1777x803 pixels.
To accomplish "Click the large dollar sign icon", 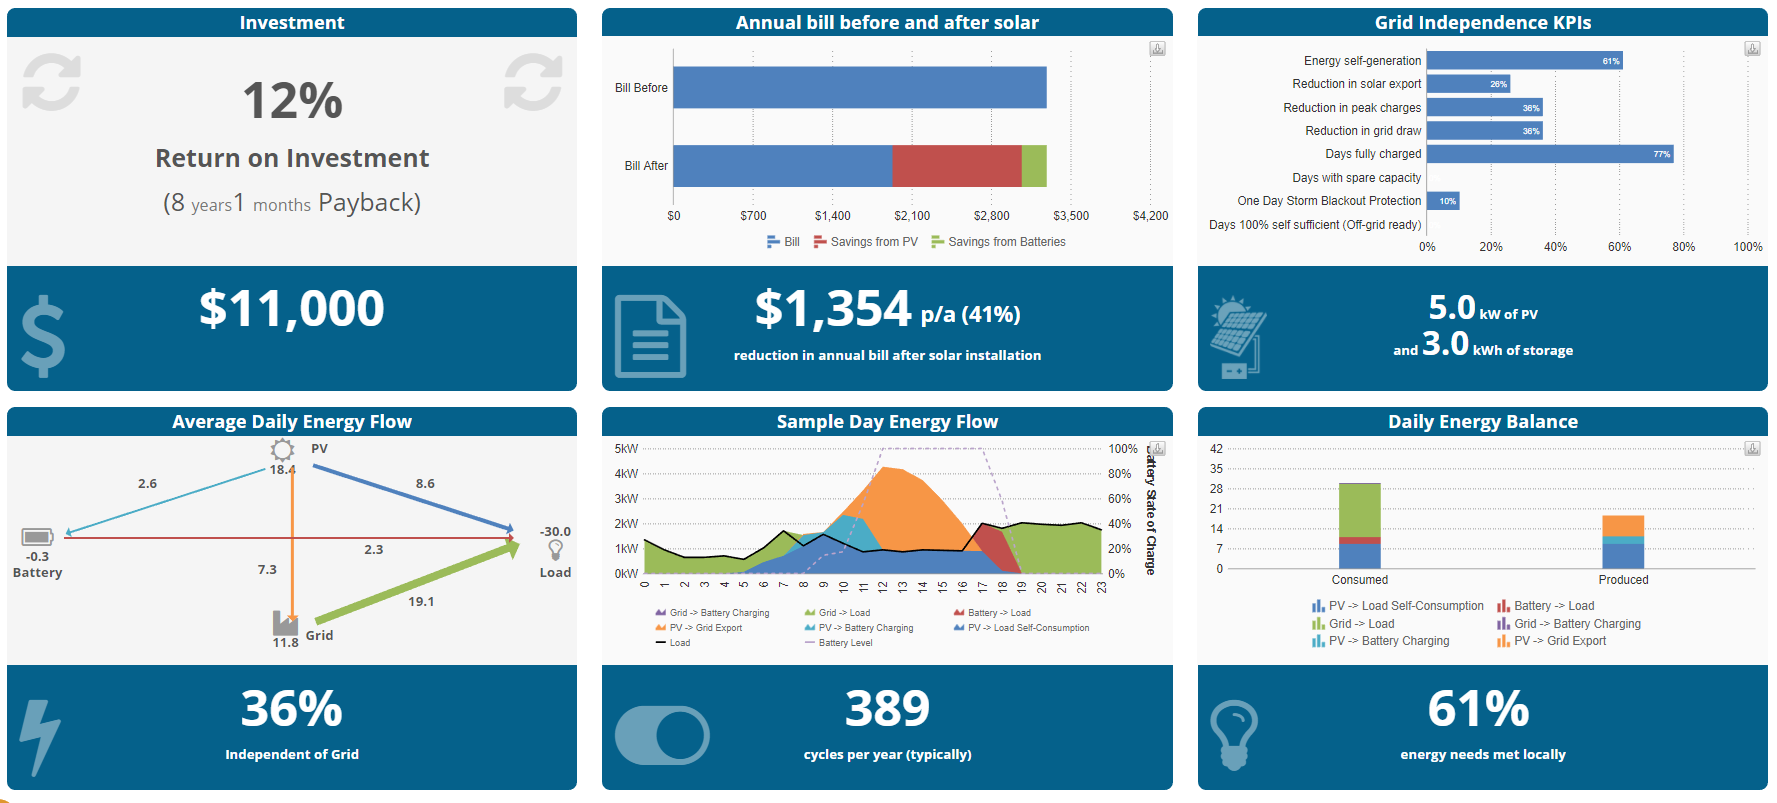I will click(43, 337).
